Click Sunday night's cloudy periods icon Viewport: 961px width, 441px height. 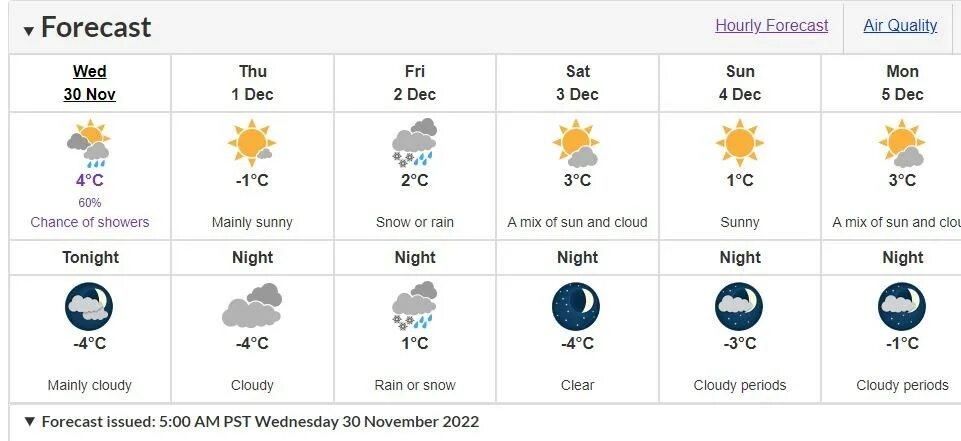pyautogui.click(x=739, y=306)
